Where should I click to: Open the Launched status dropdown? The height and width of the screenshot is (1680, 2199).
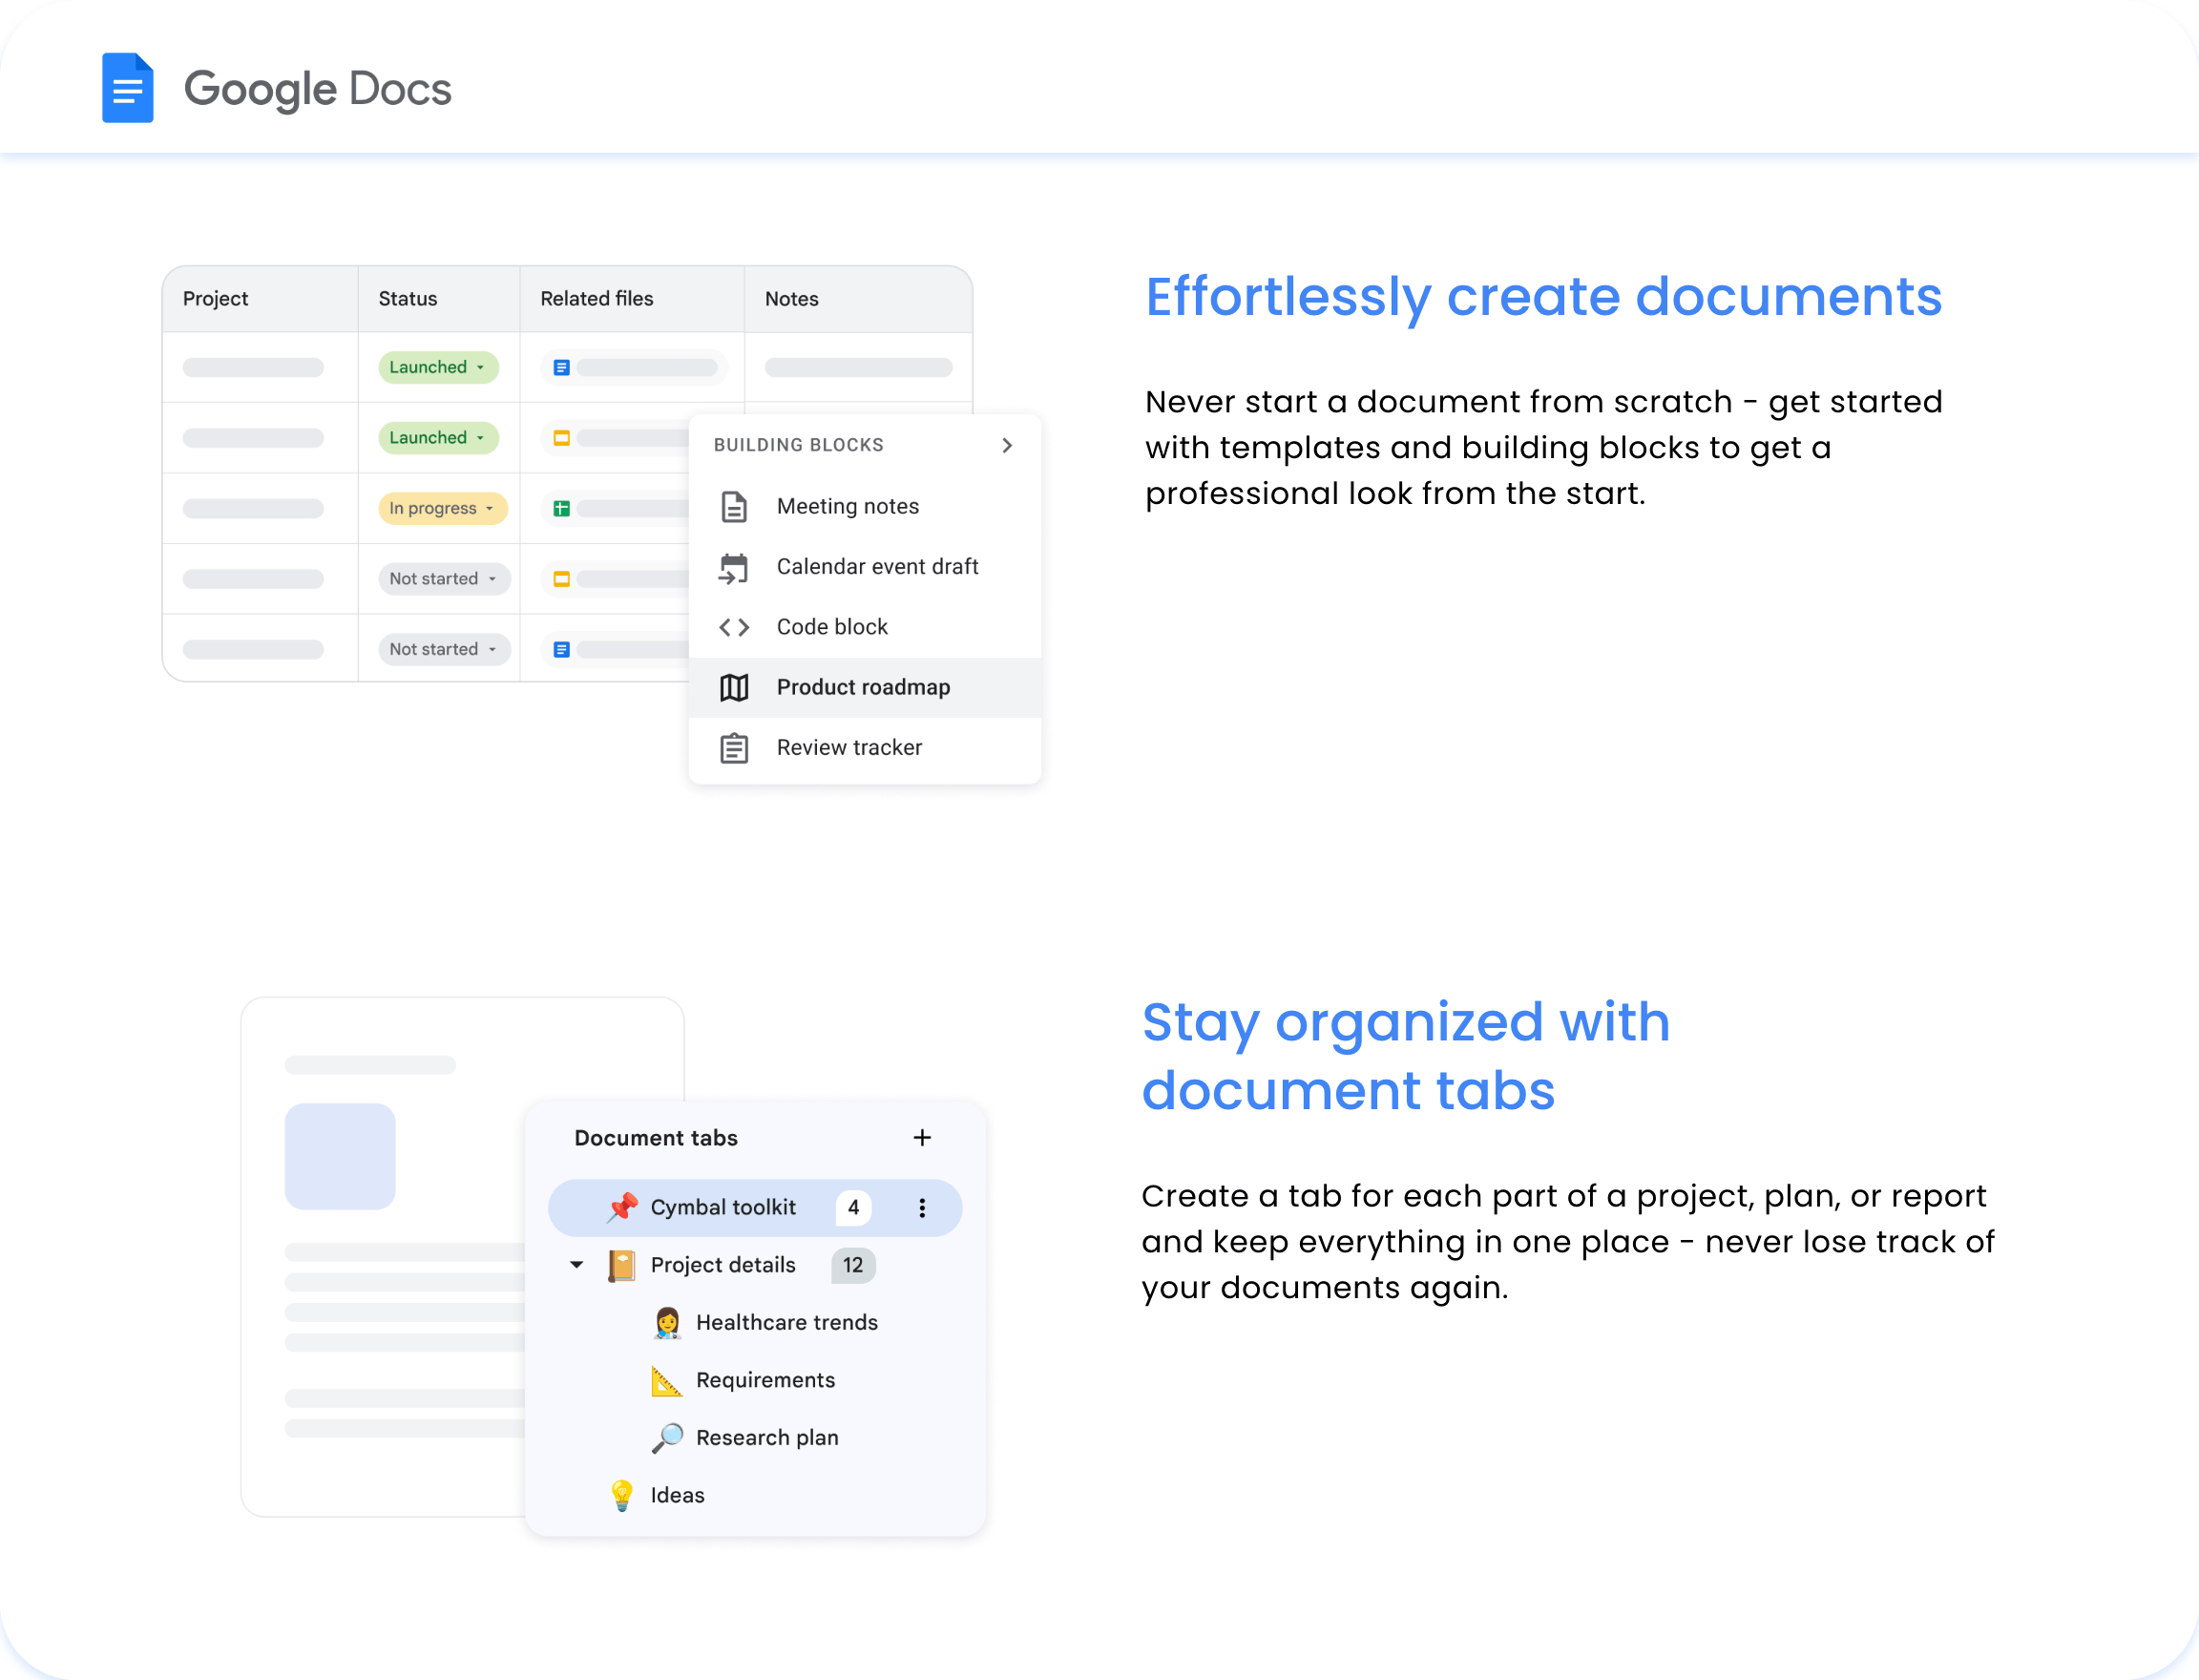(x=438, y=367)
